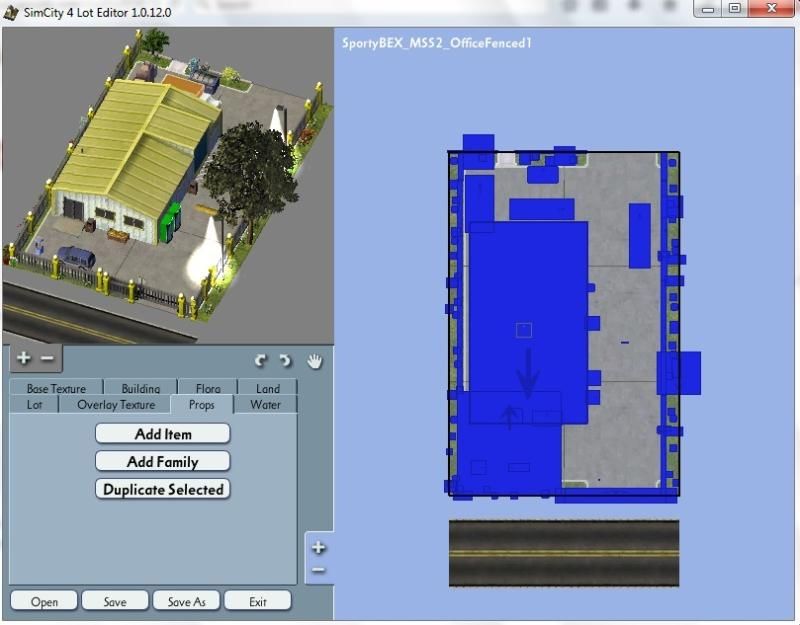The height and width of the screenshot is (625, 800).
Task: Click the Add Item button
Action: 163,434
